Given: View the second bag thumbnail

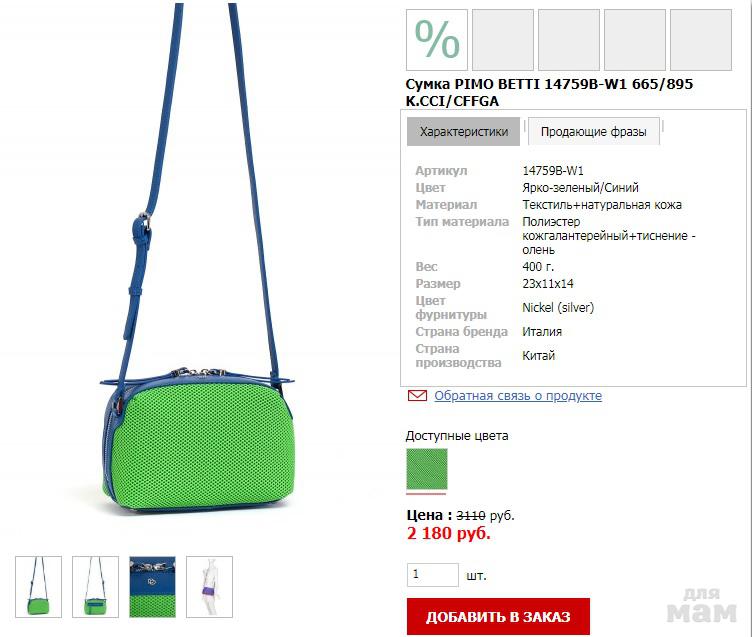Looking at the screenshot, I should click(95, 587).
